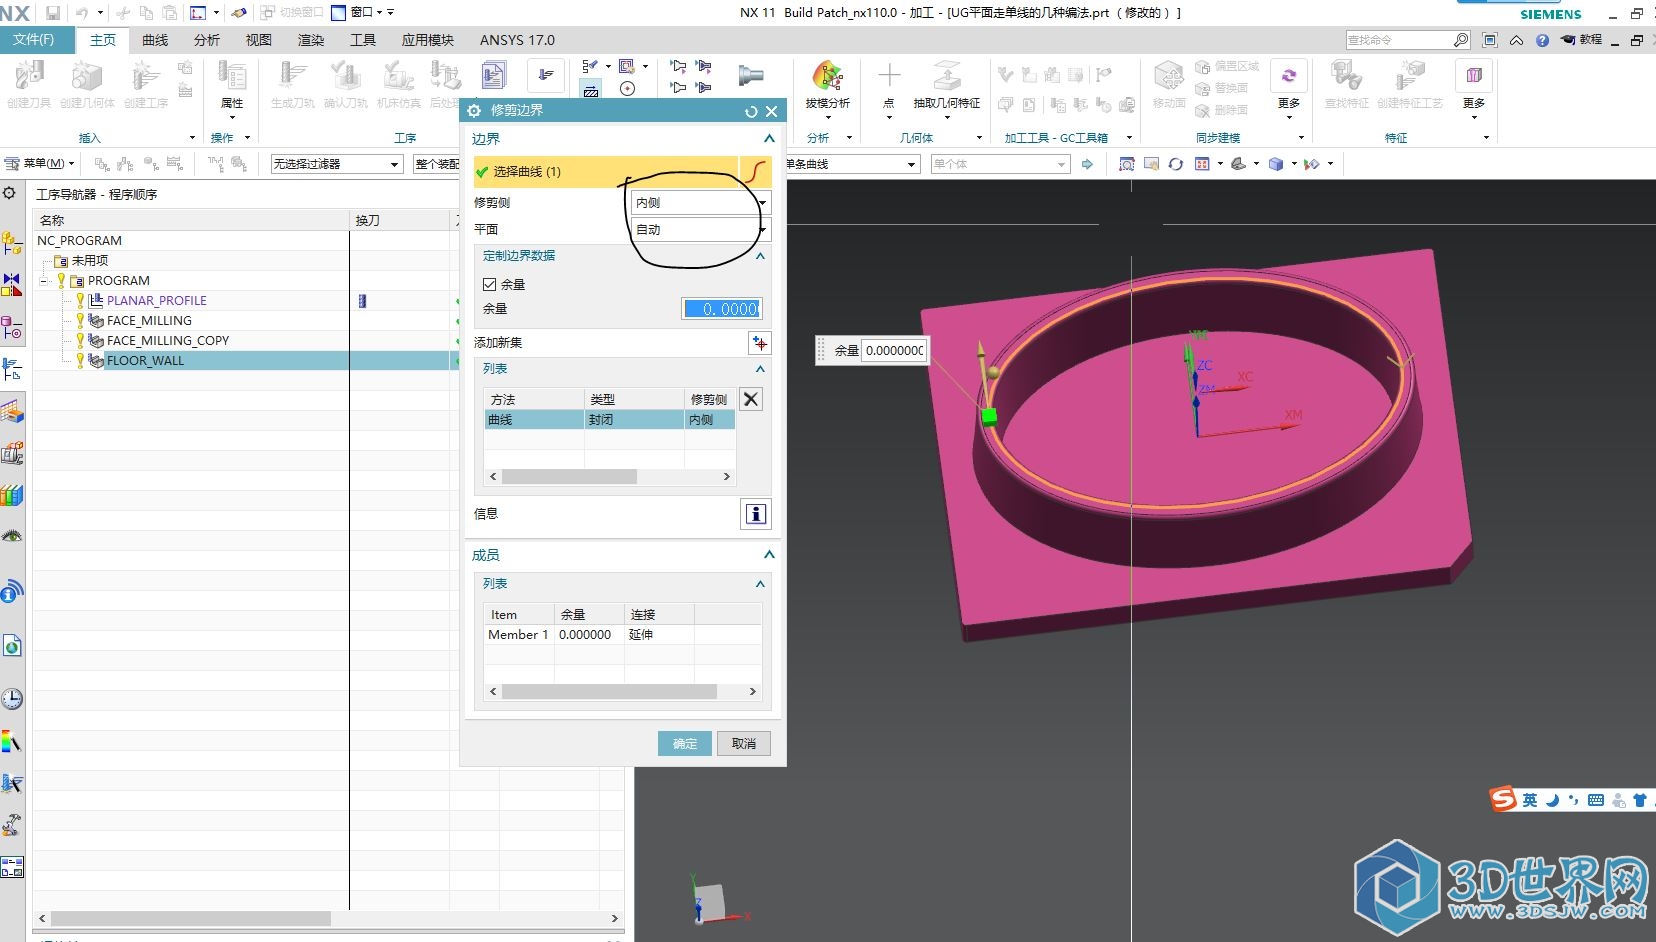Viewport: 1656px width, 942px height.
Task: Open the ANSYS 17.0 tab
Action: pyautogui.click(x=517, y=40)
